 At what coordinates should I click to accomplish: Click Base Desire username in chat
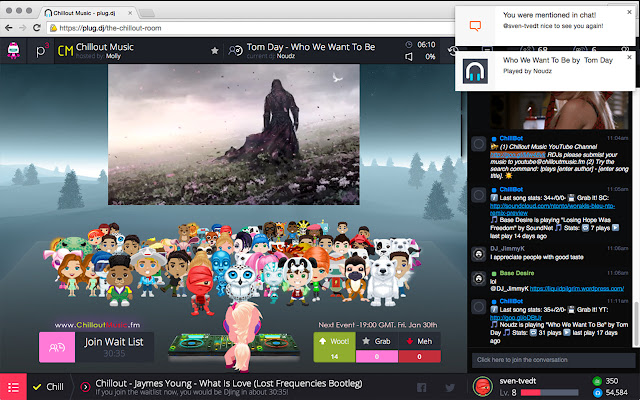pos(517,273)
